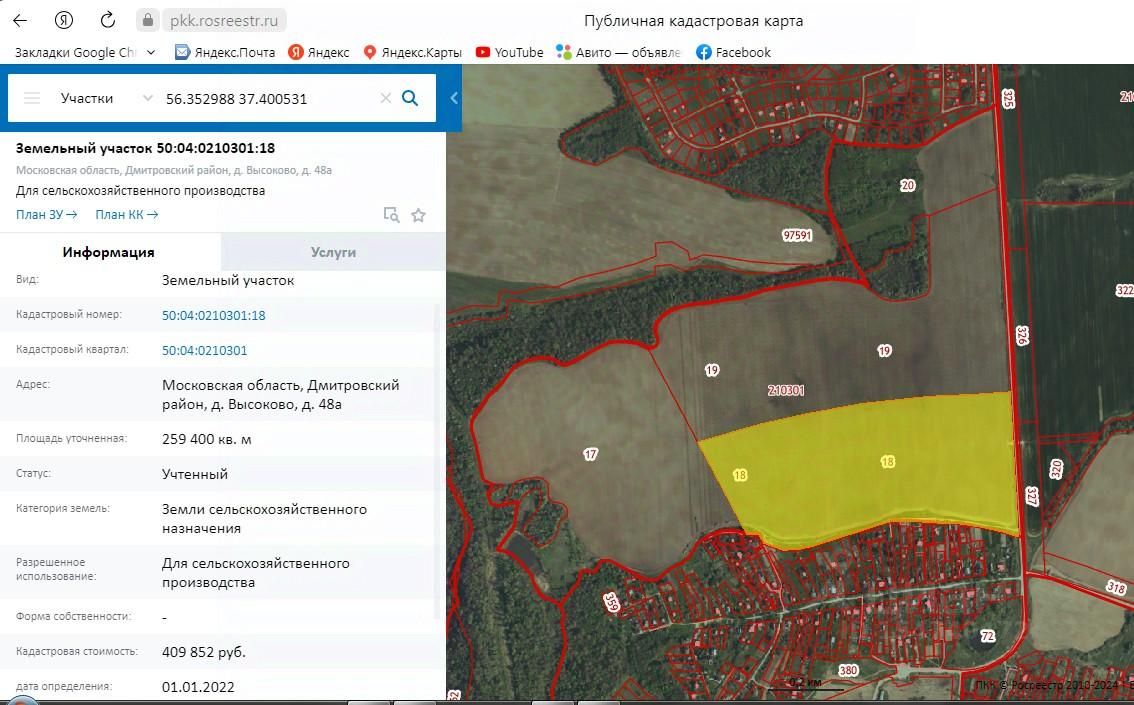This screenshot has height=705, width=1134.
Task: Open the Авито bookmark
Action: [618, 52]
